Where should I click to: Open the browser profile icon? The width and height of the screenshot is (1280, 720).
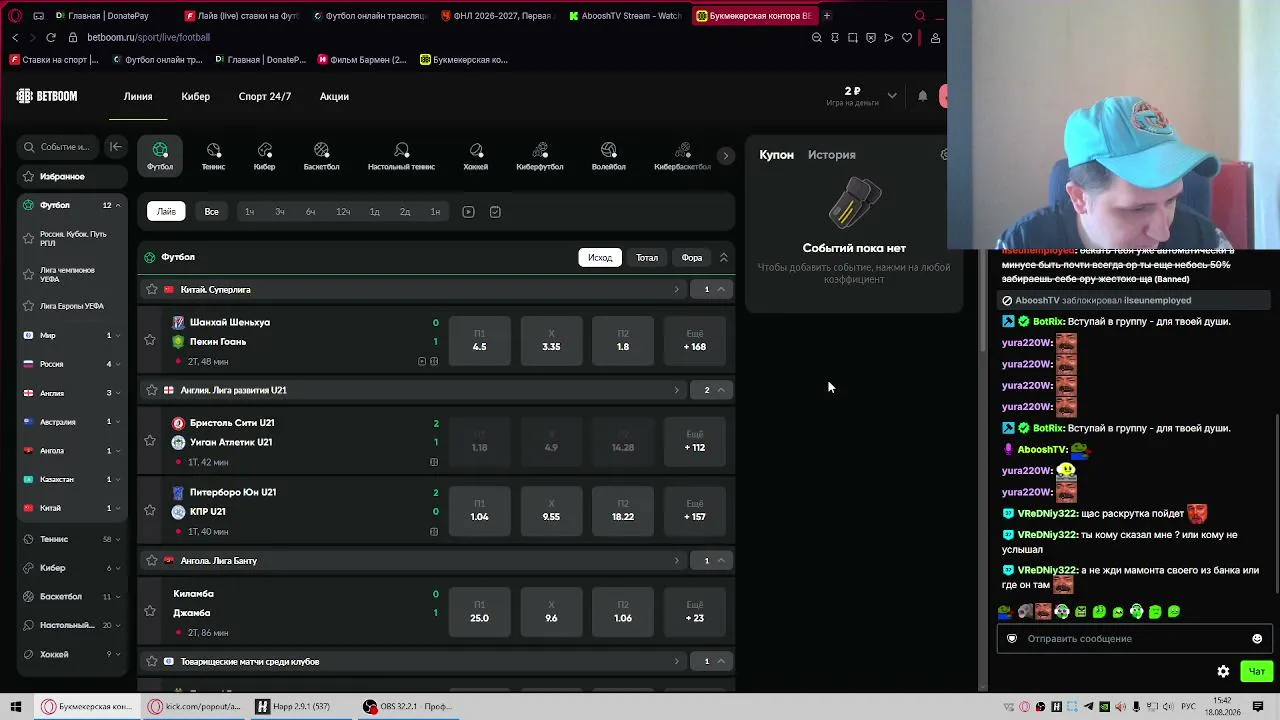(x=935, y=38)
